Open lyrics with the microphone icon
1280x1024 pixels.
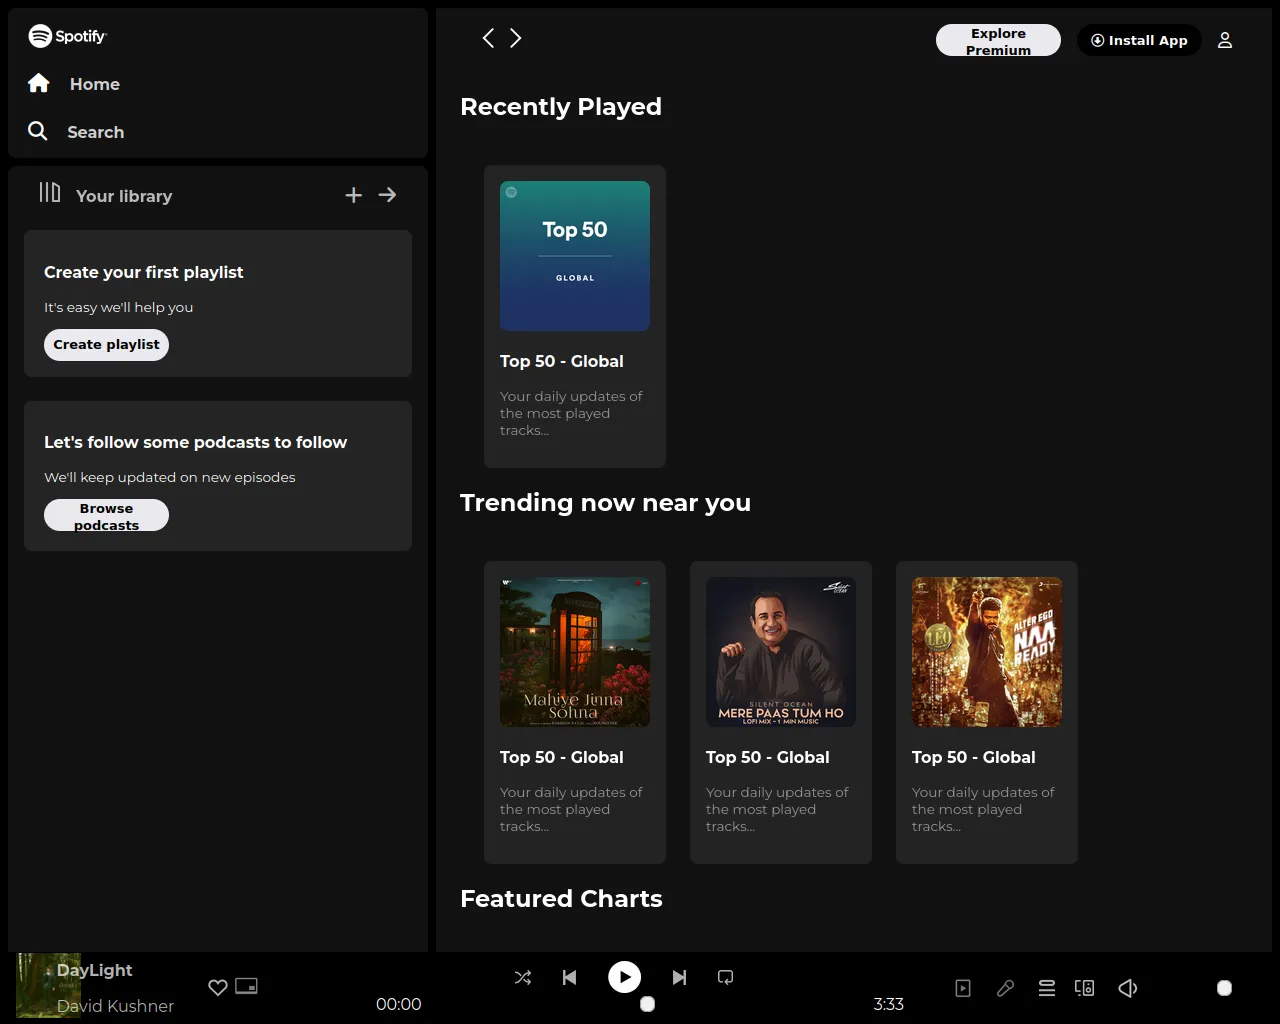pos(1005,988)
